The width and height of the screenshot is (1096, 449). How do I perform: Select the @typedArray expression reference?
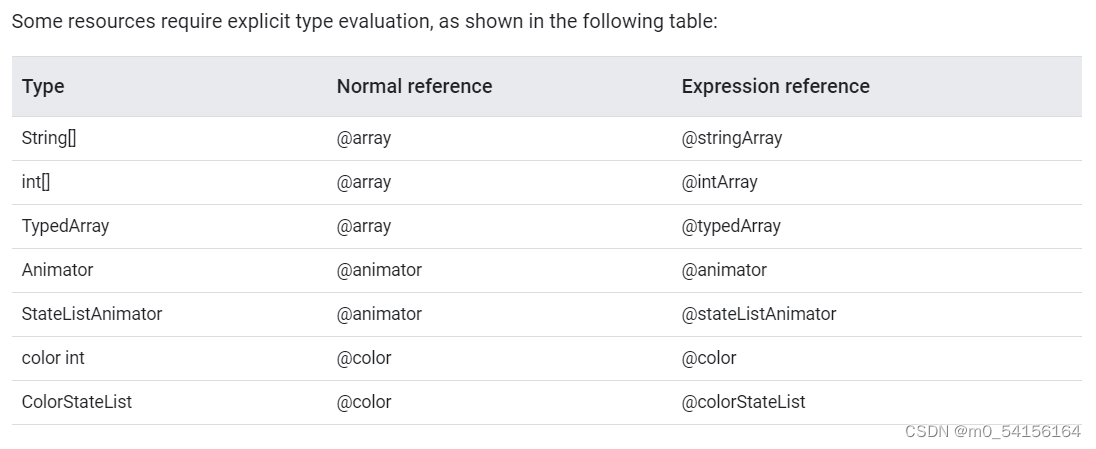click(x=731, y=226)
